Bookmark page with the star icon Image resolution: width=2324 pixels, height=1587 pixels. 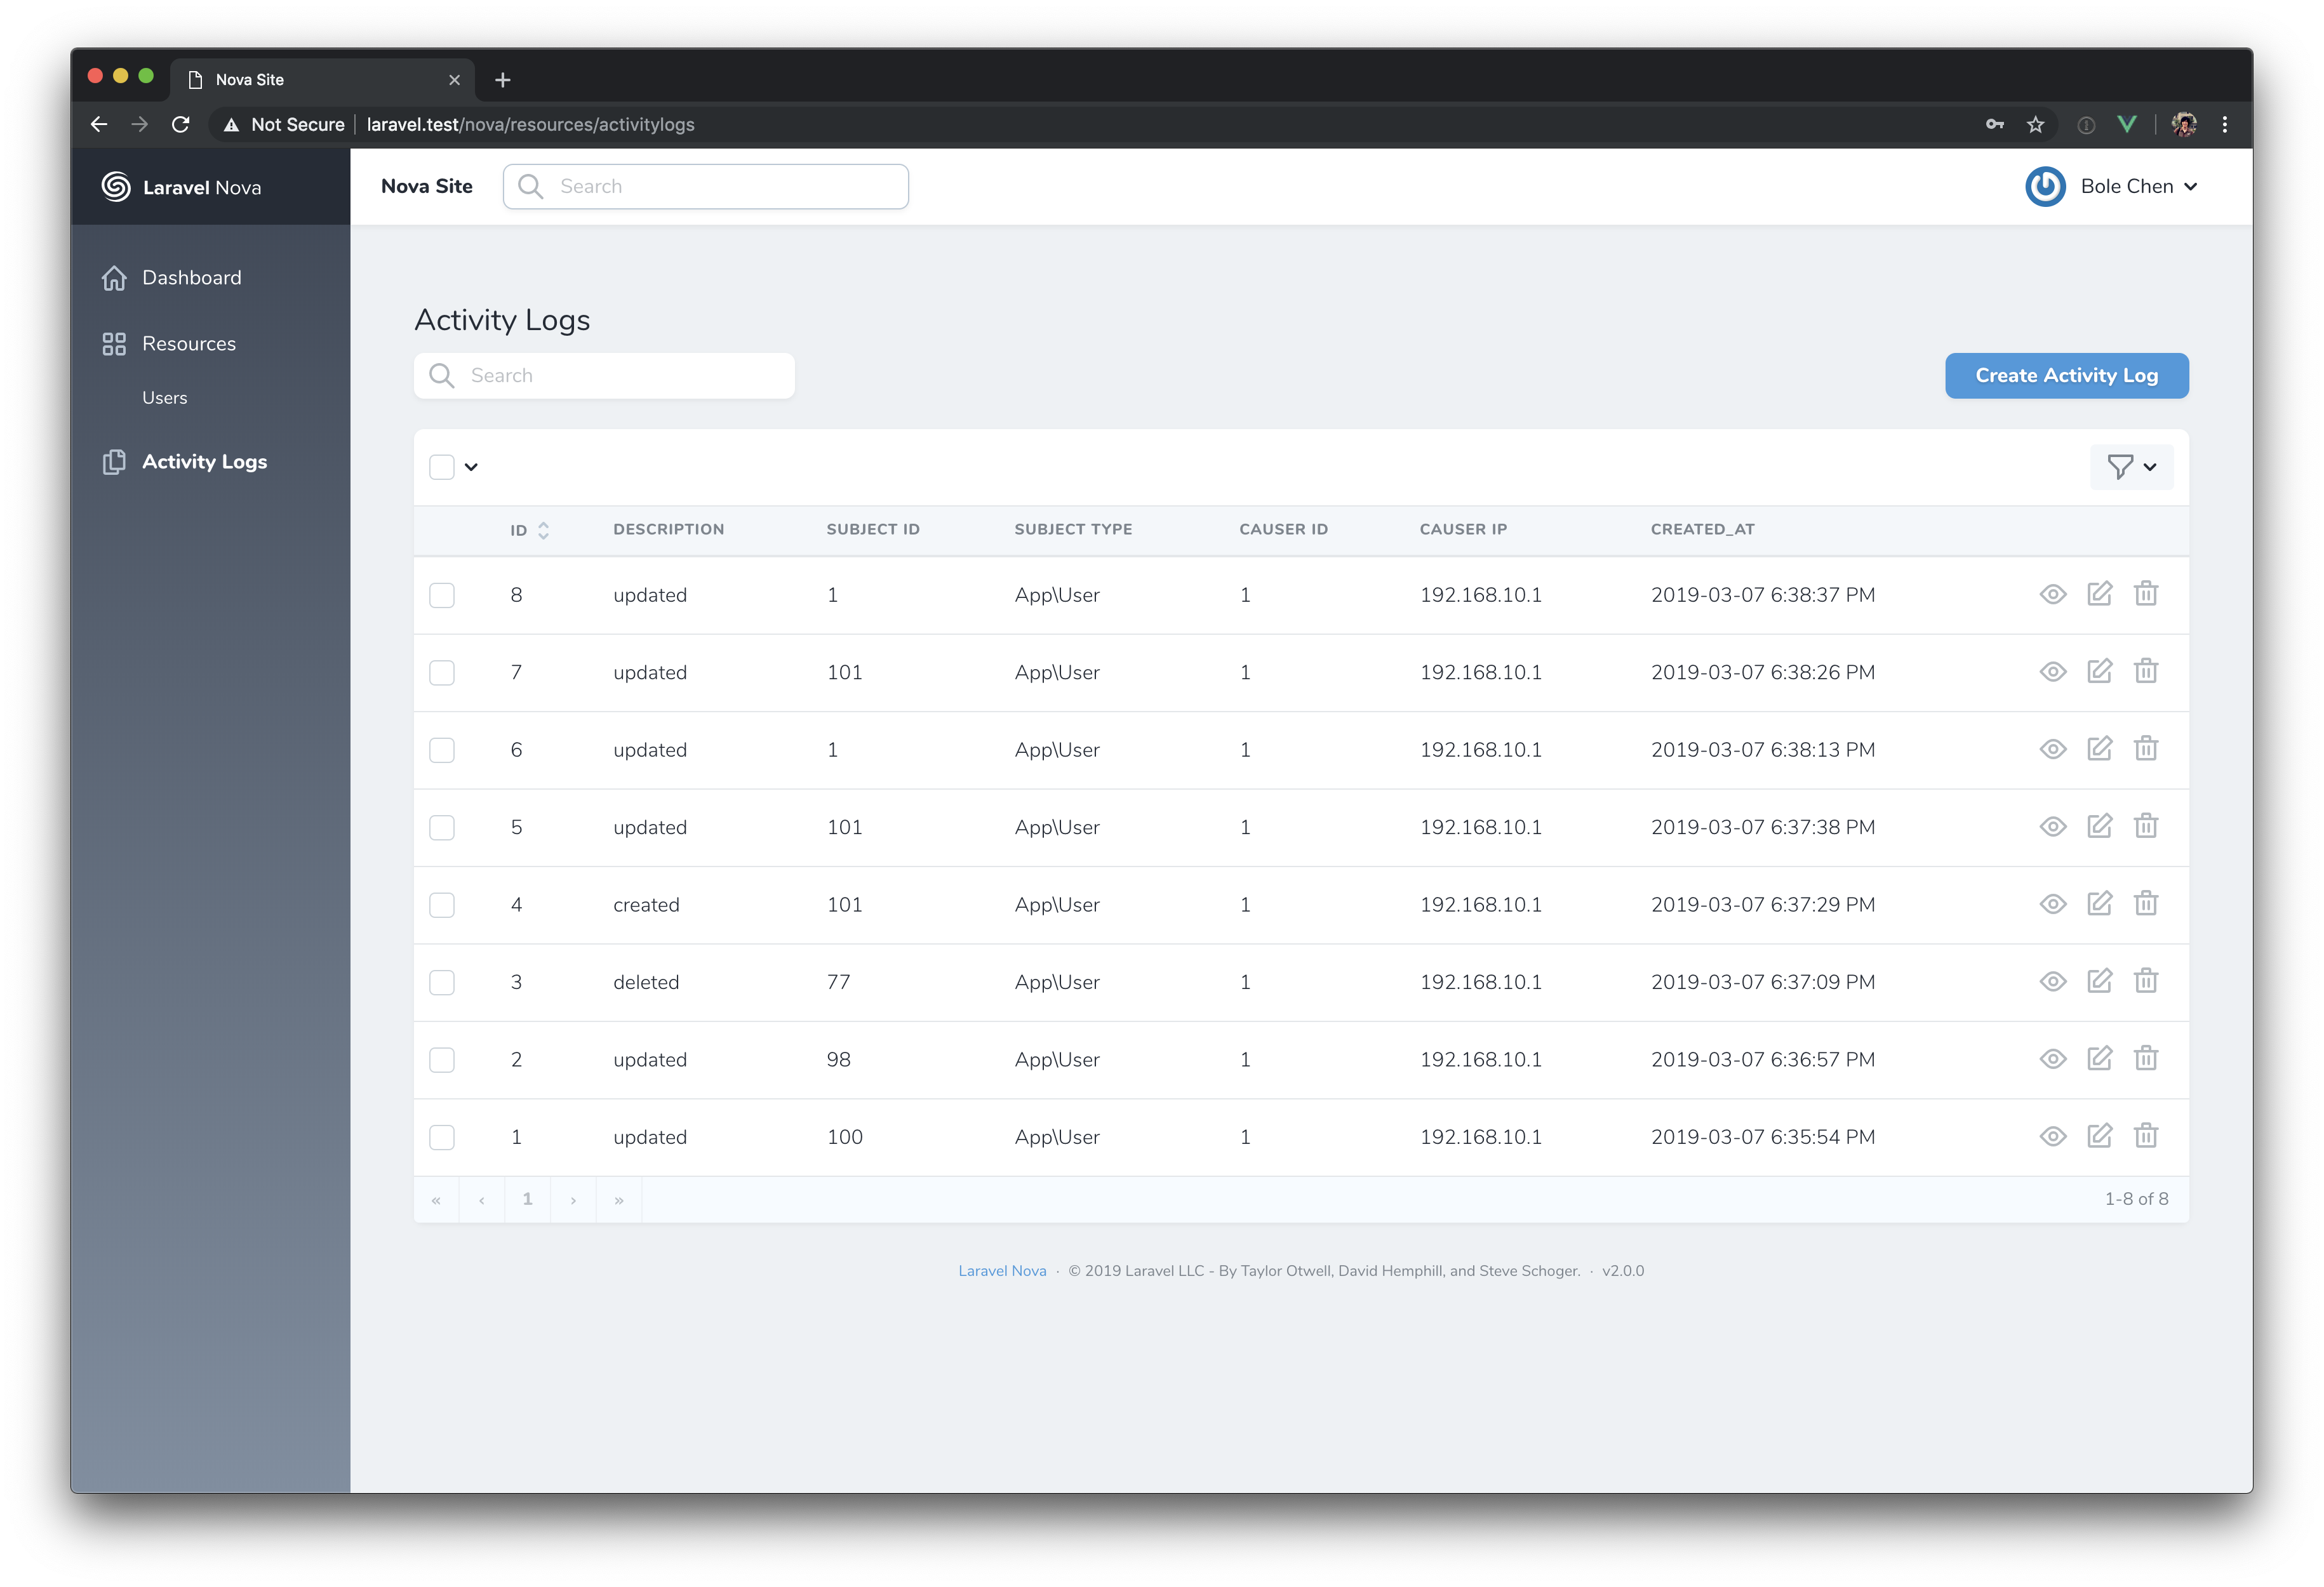click(2035, 124)
